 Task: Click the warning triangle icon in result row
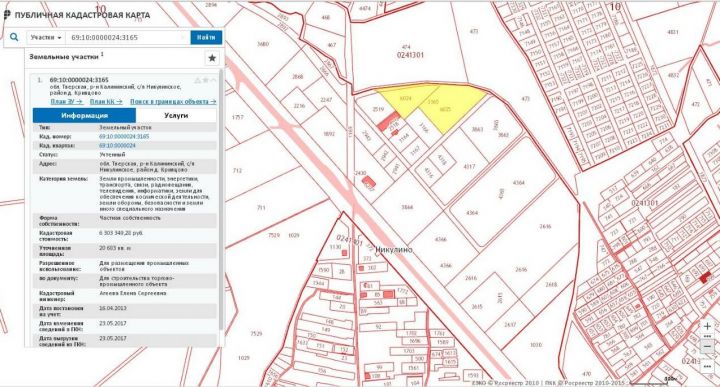coord(197,80)
